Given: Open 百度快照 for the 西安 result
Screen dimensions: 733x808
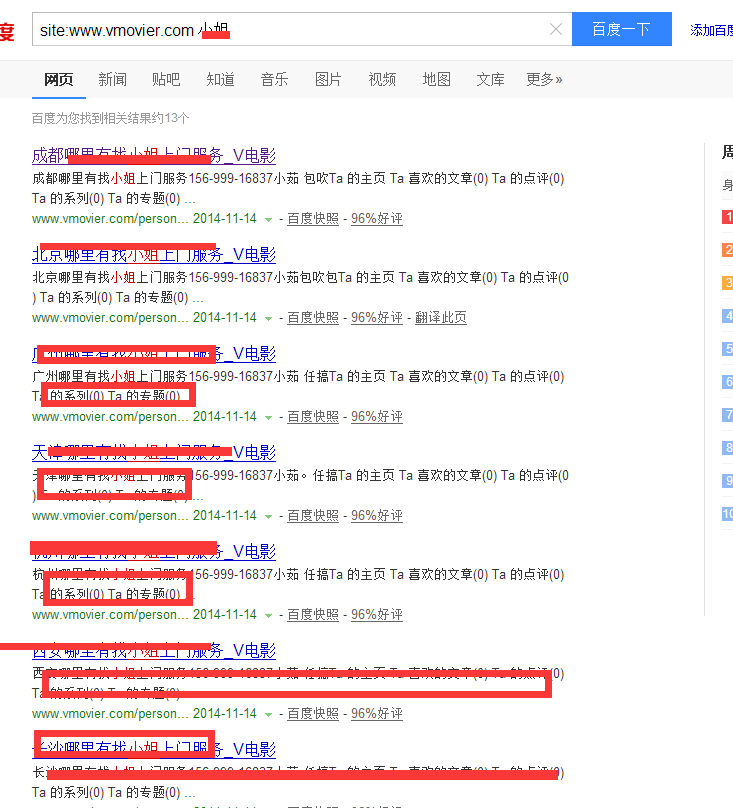Looking at the screenshot, I should (x=313, y=713).
